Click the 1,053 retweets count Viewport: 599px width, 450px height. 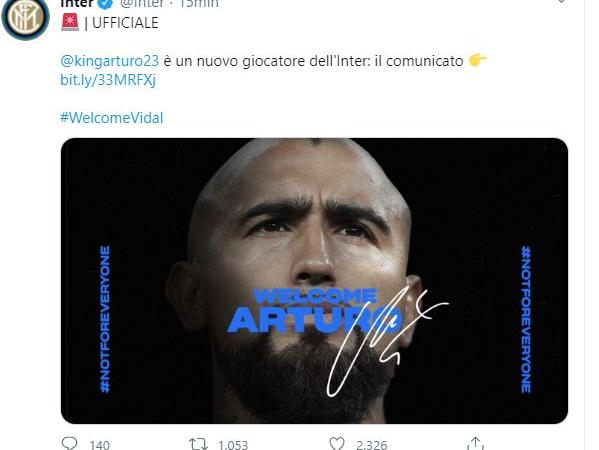tap(233, 445)
